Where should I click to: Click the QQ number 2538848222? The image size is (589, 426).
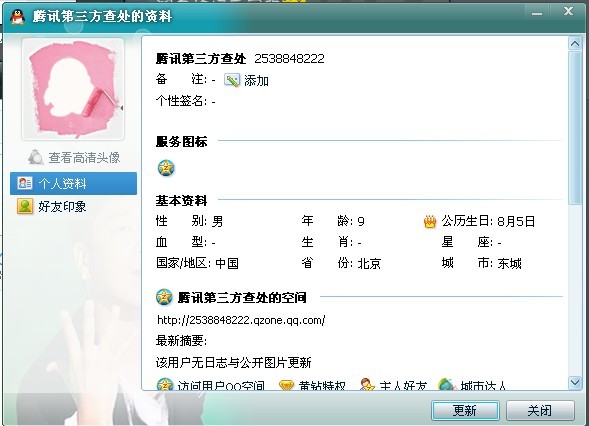pyautogui.click(x=289, y=59)
